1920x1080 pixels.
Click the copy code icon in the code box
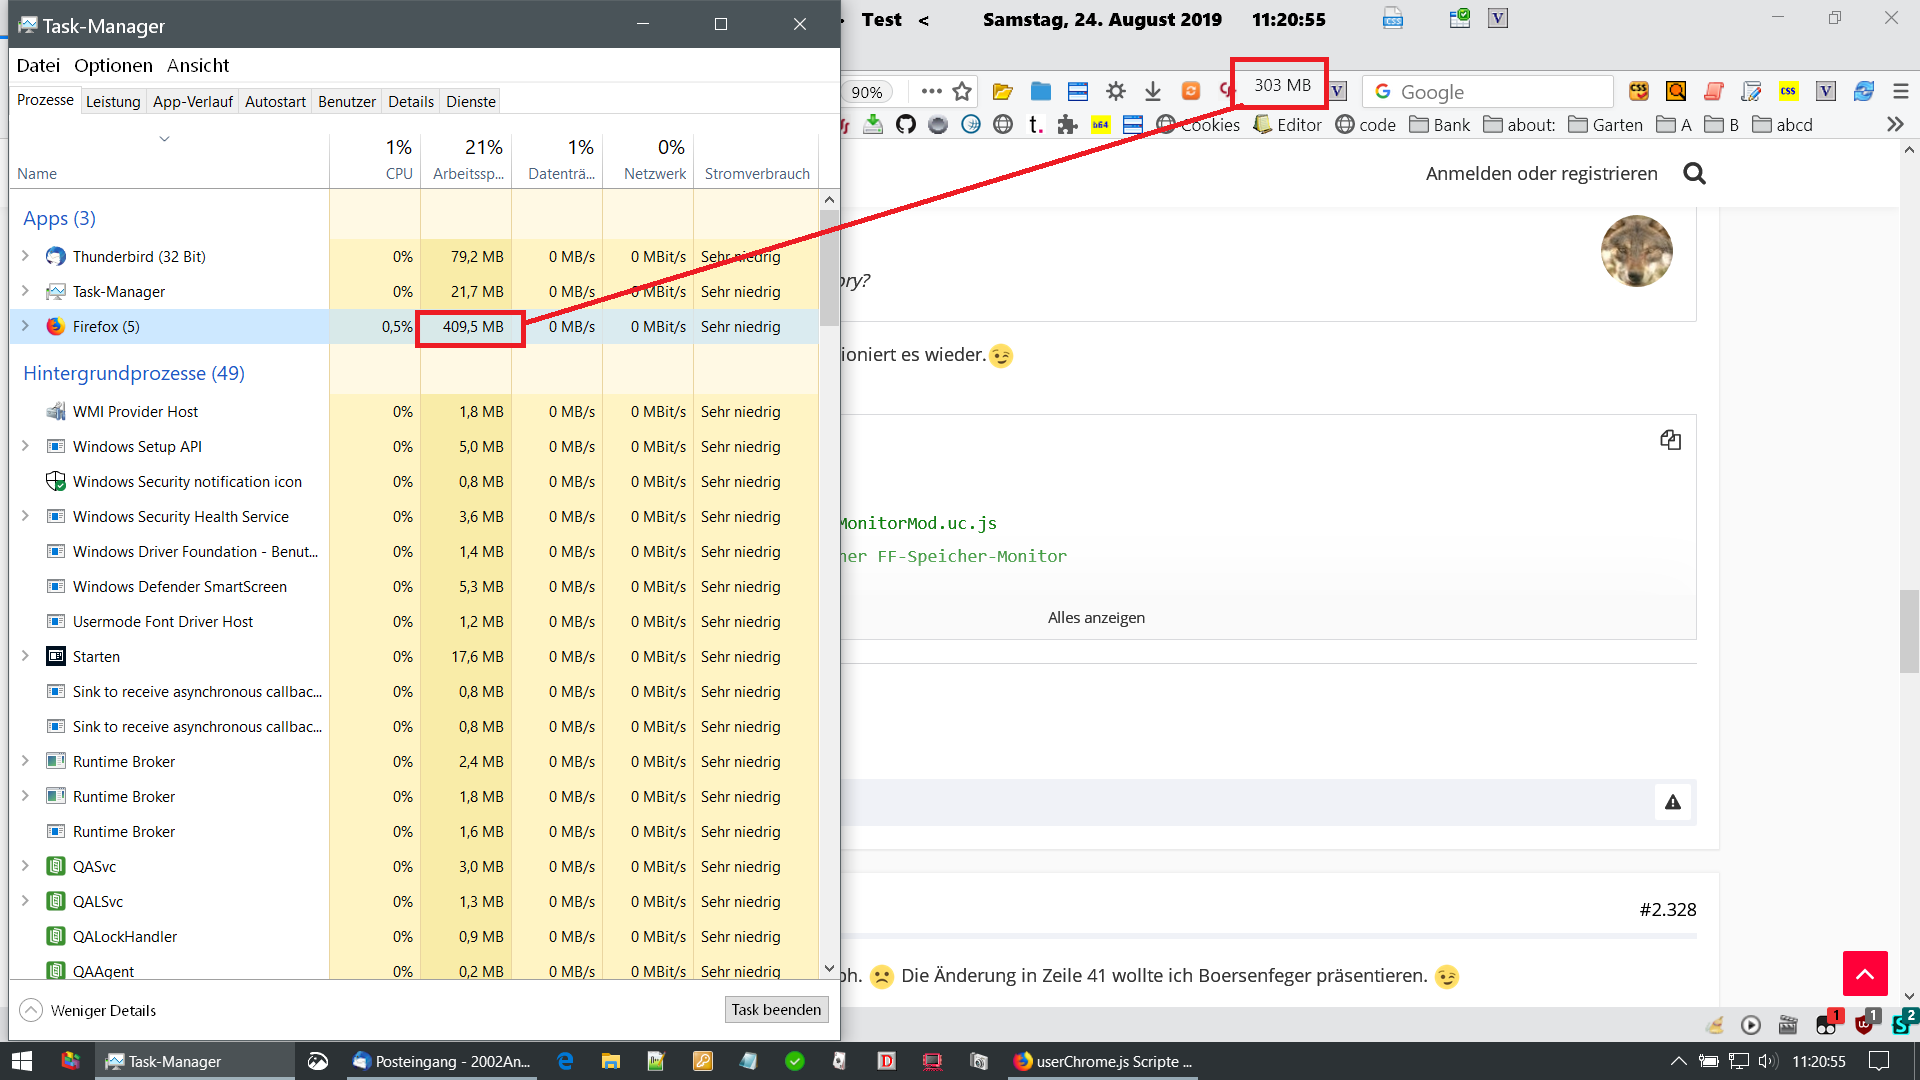click(1670, 440)
